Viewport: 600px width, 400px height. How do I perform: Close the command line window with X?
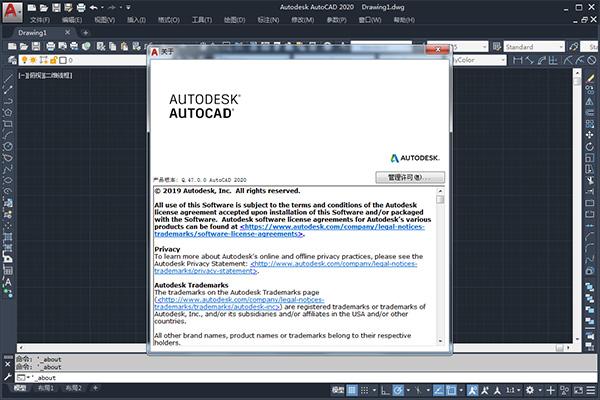[8, 364]
